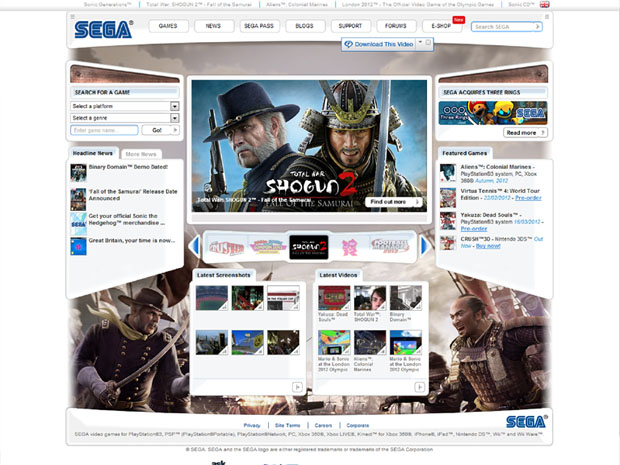Focus the Enter game name field

point(104,130)
